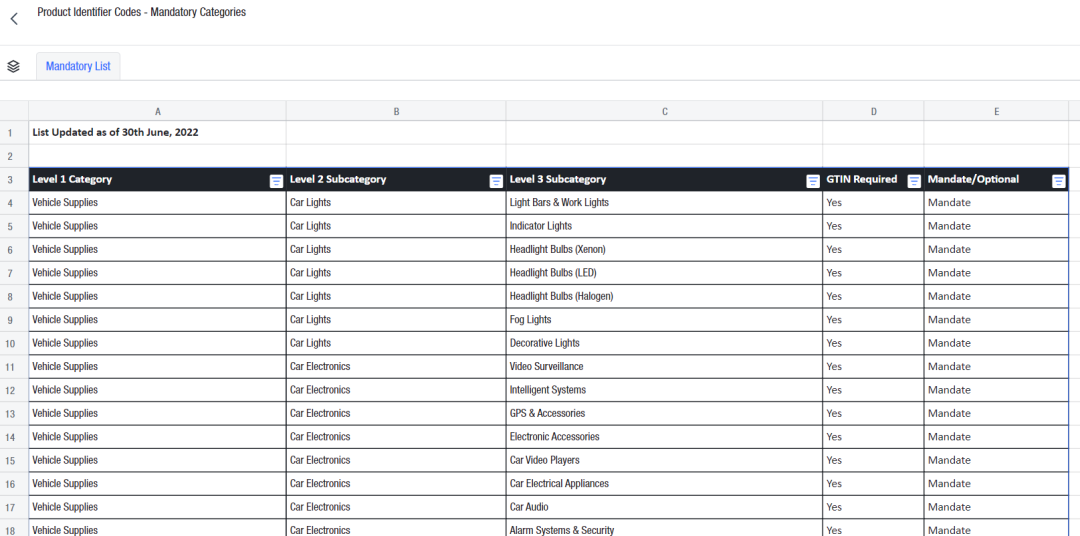Image resolution: width=1080 pixels, height=536 pixels.
Task: Select row 1 header
Action: coord(14,132)
